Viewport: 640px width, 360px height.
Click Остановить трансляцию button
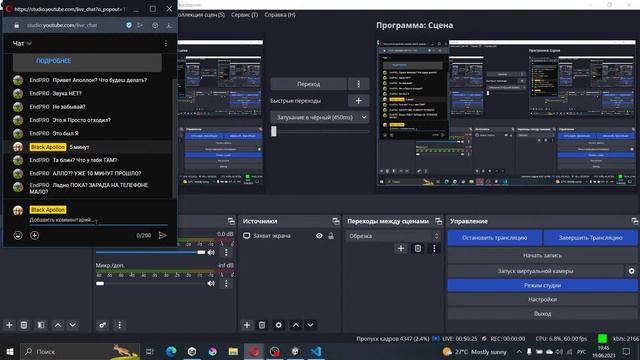click(495, 238)
